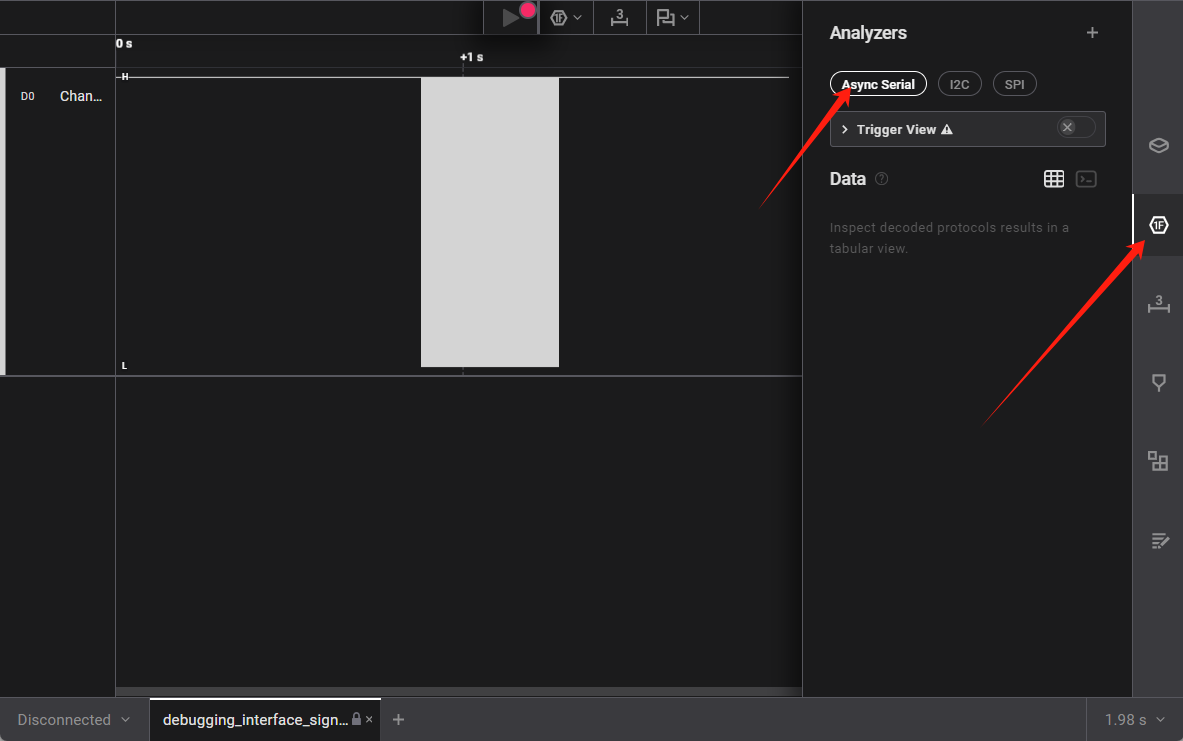Click the measurement icon in top toolbar
This screenshot has width=1183, height=741.
[620, 18]
